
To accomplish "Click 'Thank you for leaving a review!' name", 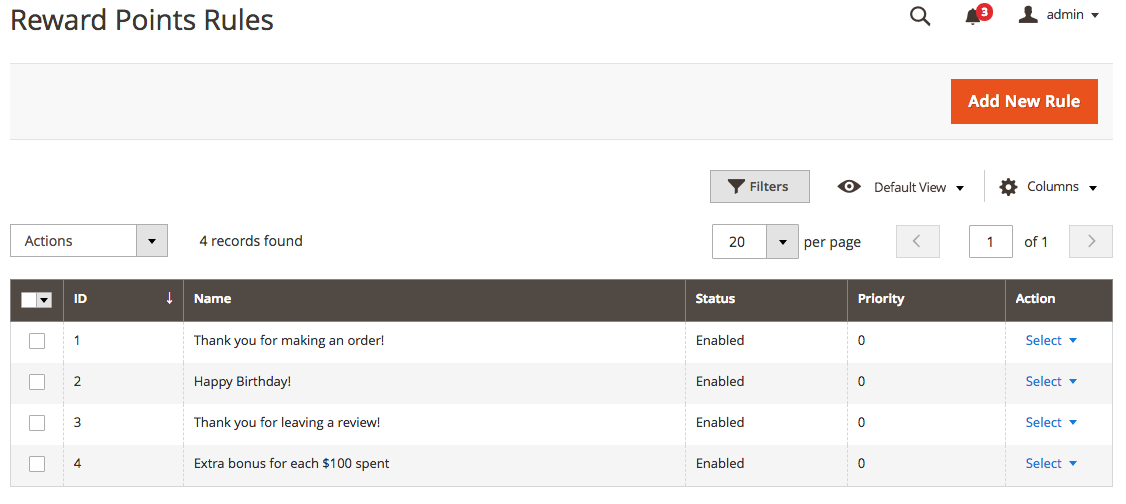I will click(287, 422).
